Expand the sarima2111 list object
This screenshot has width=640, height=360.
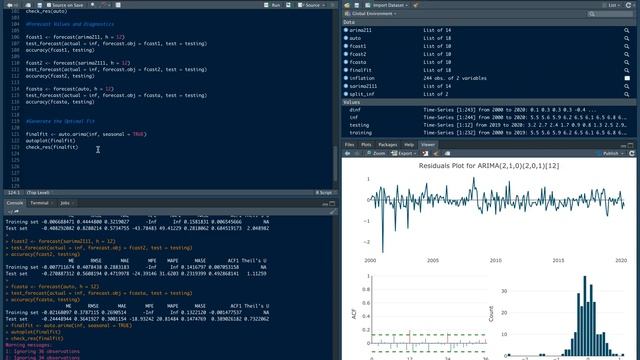(346, 86)
